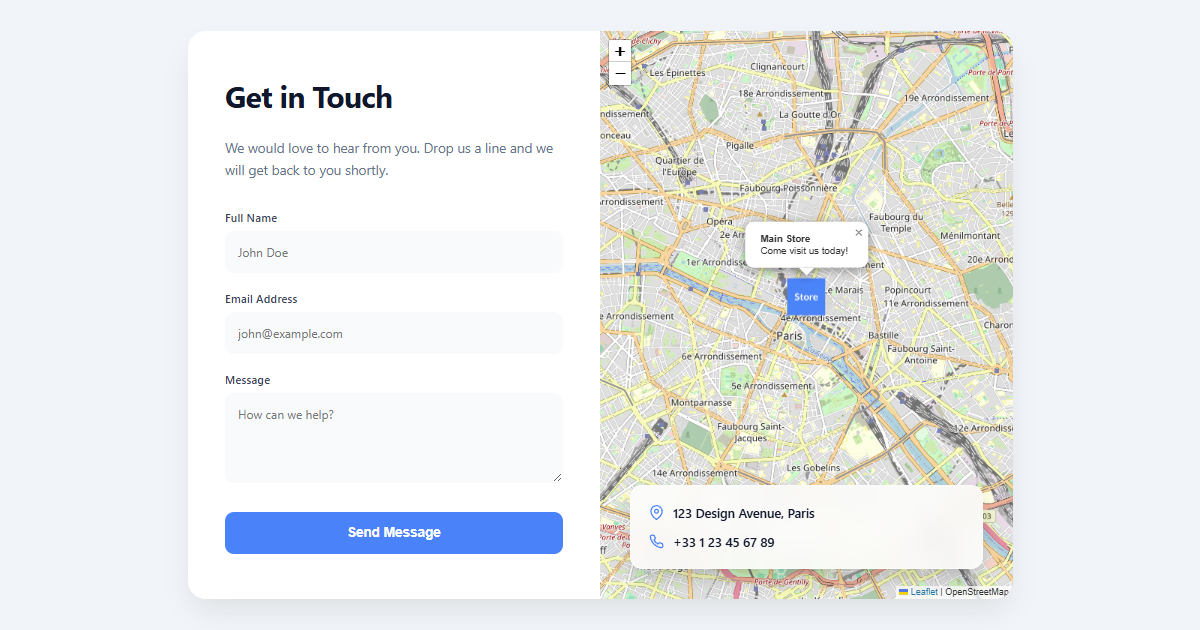
Task: Click the 'Faubourg du Temple' map label
Action: (x=896, y=222)
